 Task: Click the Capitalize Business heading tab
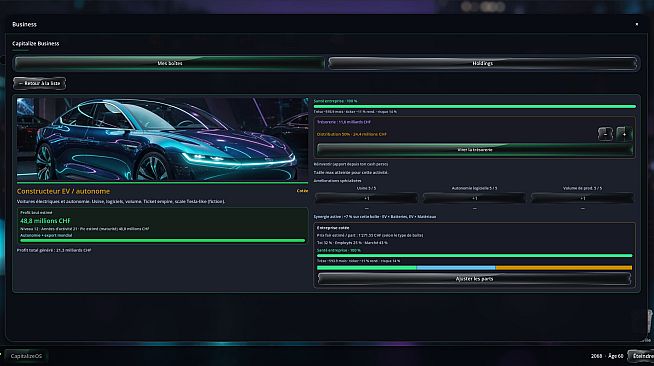click(35, 43)
